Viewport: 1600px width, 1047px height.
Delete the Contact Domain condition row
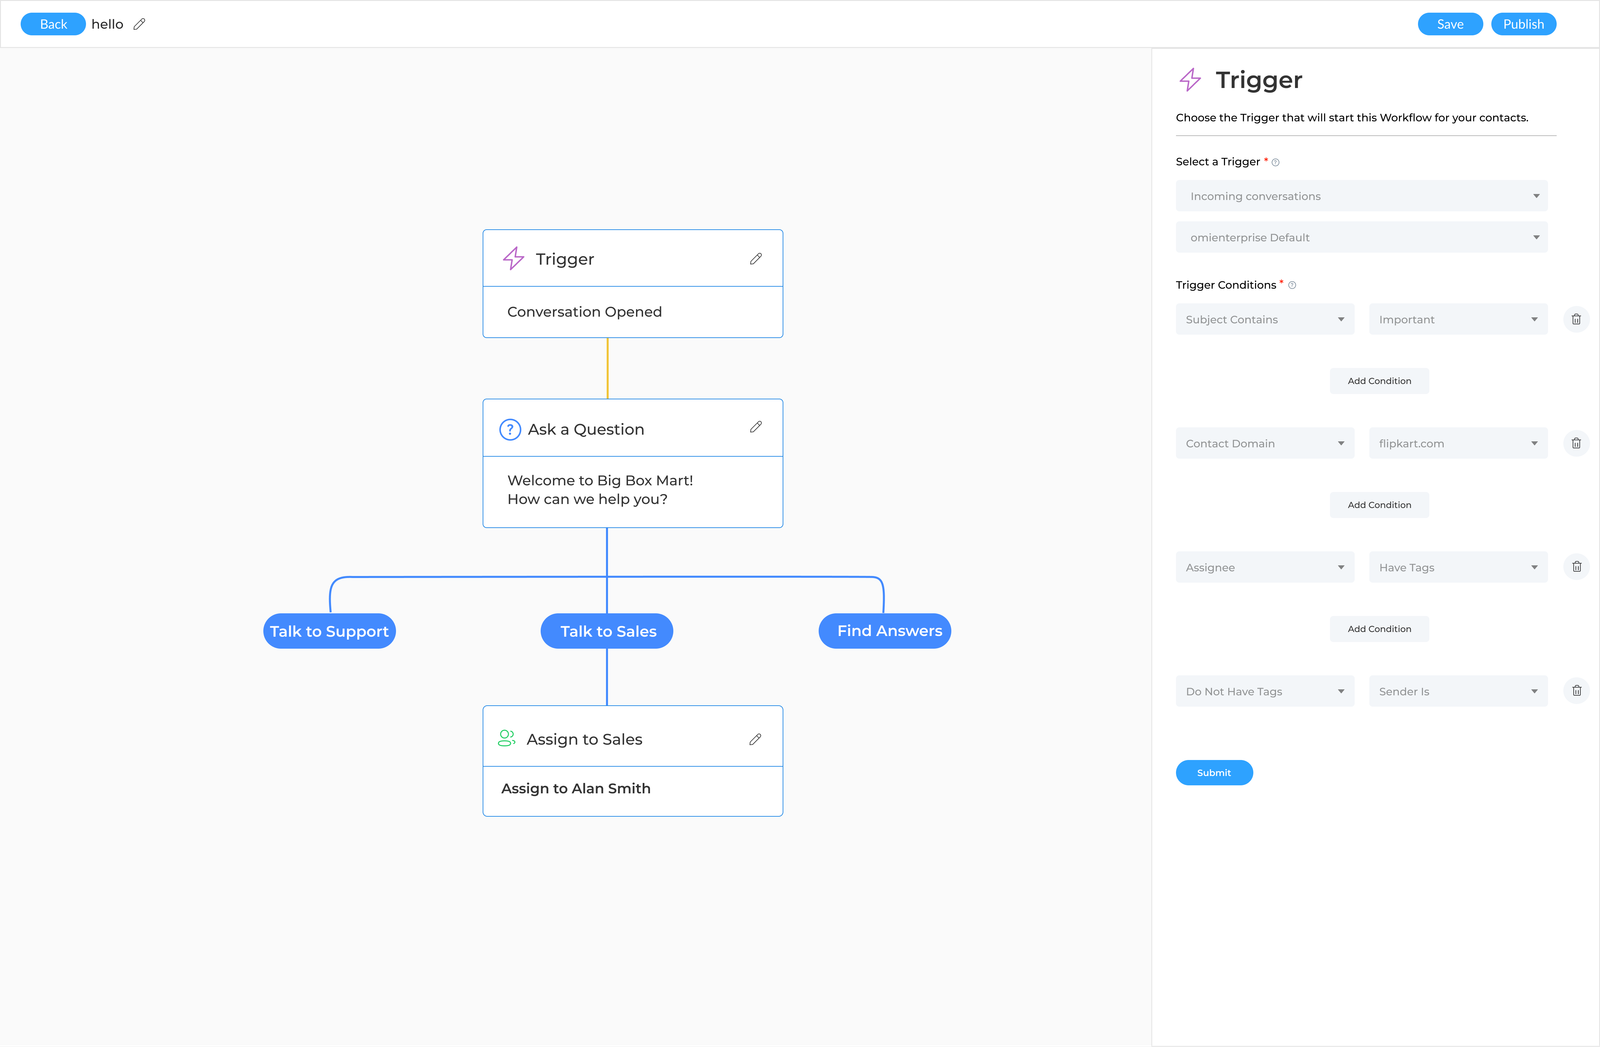click(x=1576, y=443)
